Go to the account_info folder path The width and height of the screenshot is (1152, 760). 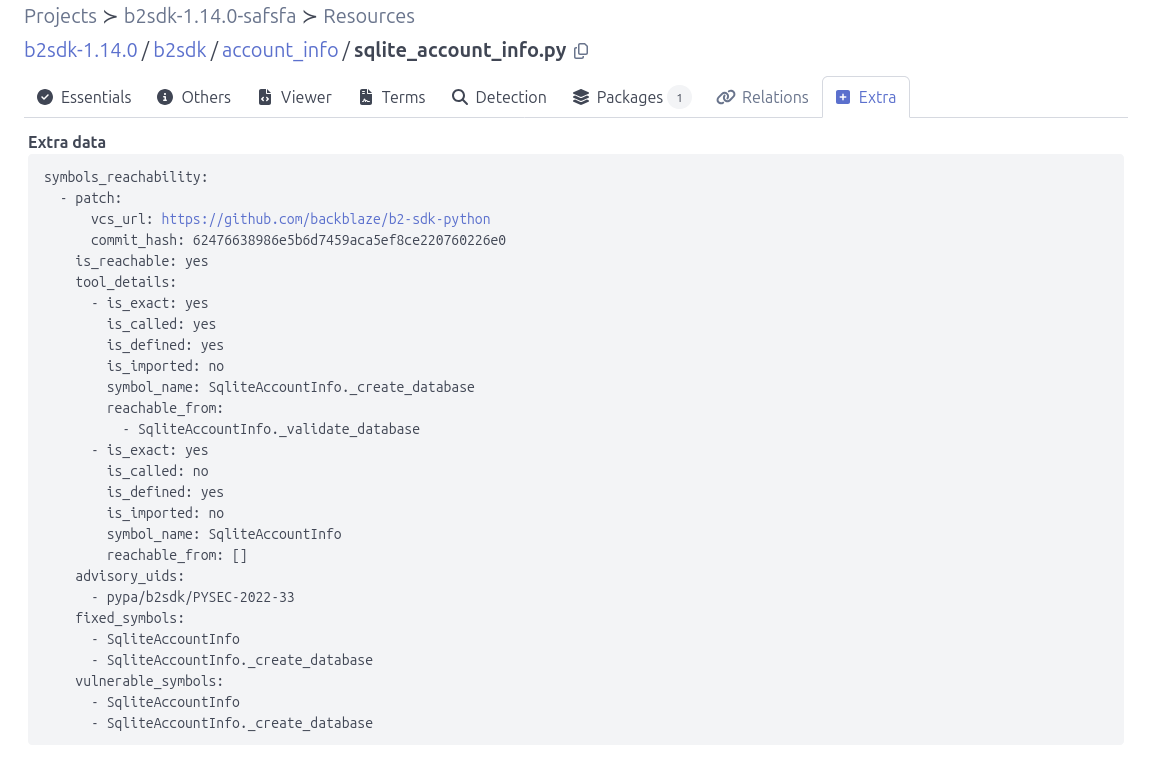point(280,50)
